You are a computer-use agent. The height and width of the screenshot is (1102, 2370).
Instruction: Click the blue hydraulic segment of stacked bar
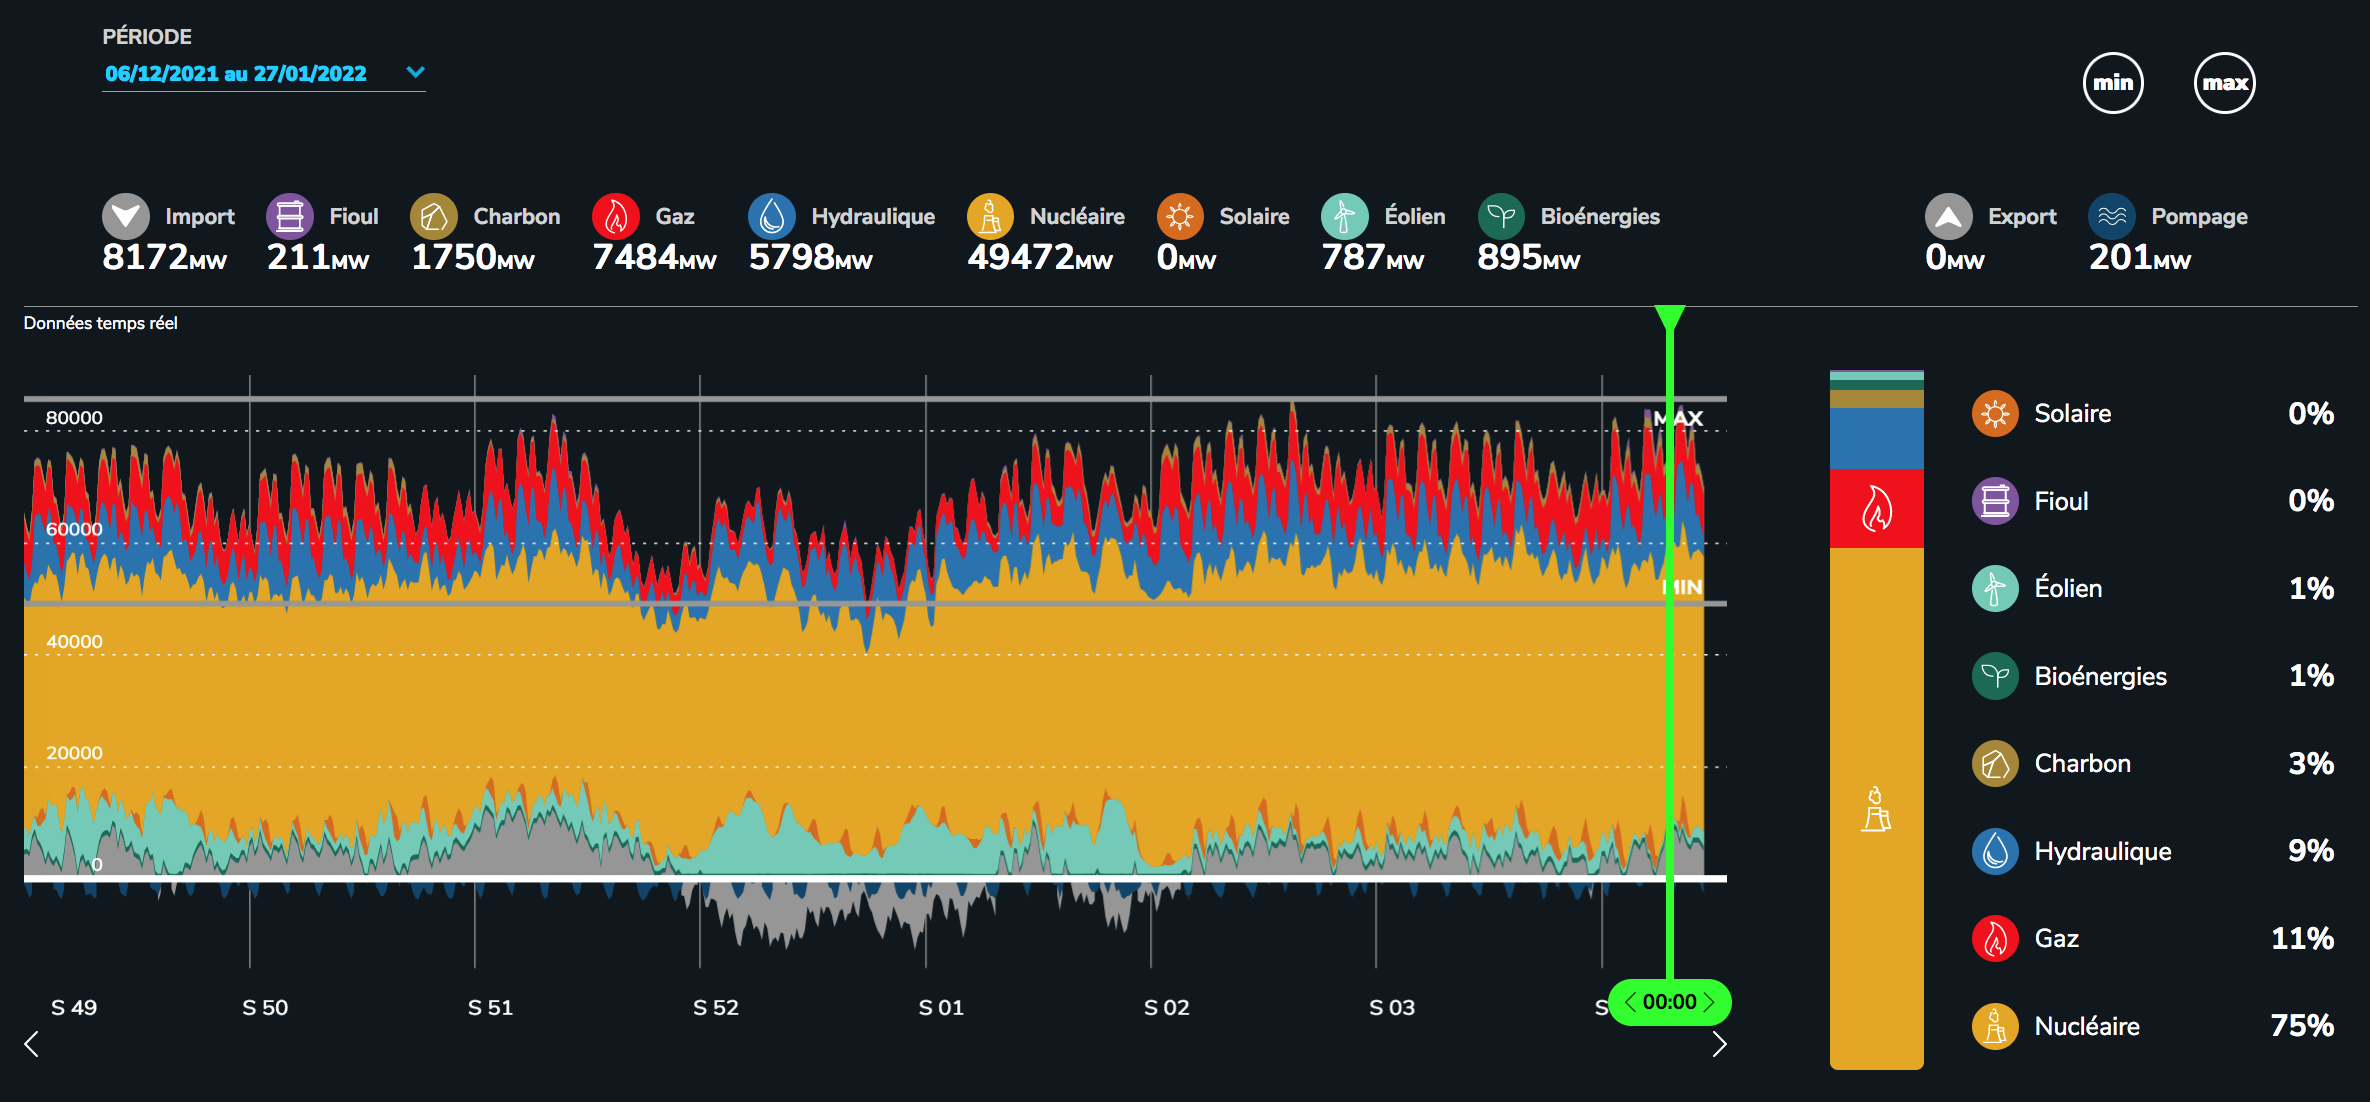(1877, 438)
